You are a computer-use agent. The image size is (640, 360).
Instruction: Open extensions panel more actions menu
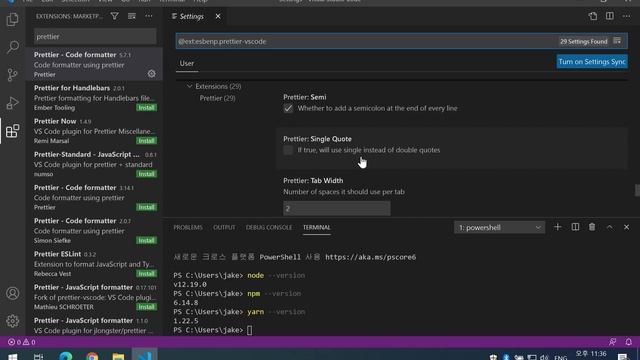tap(149, 16)
